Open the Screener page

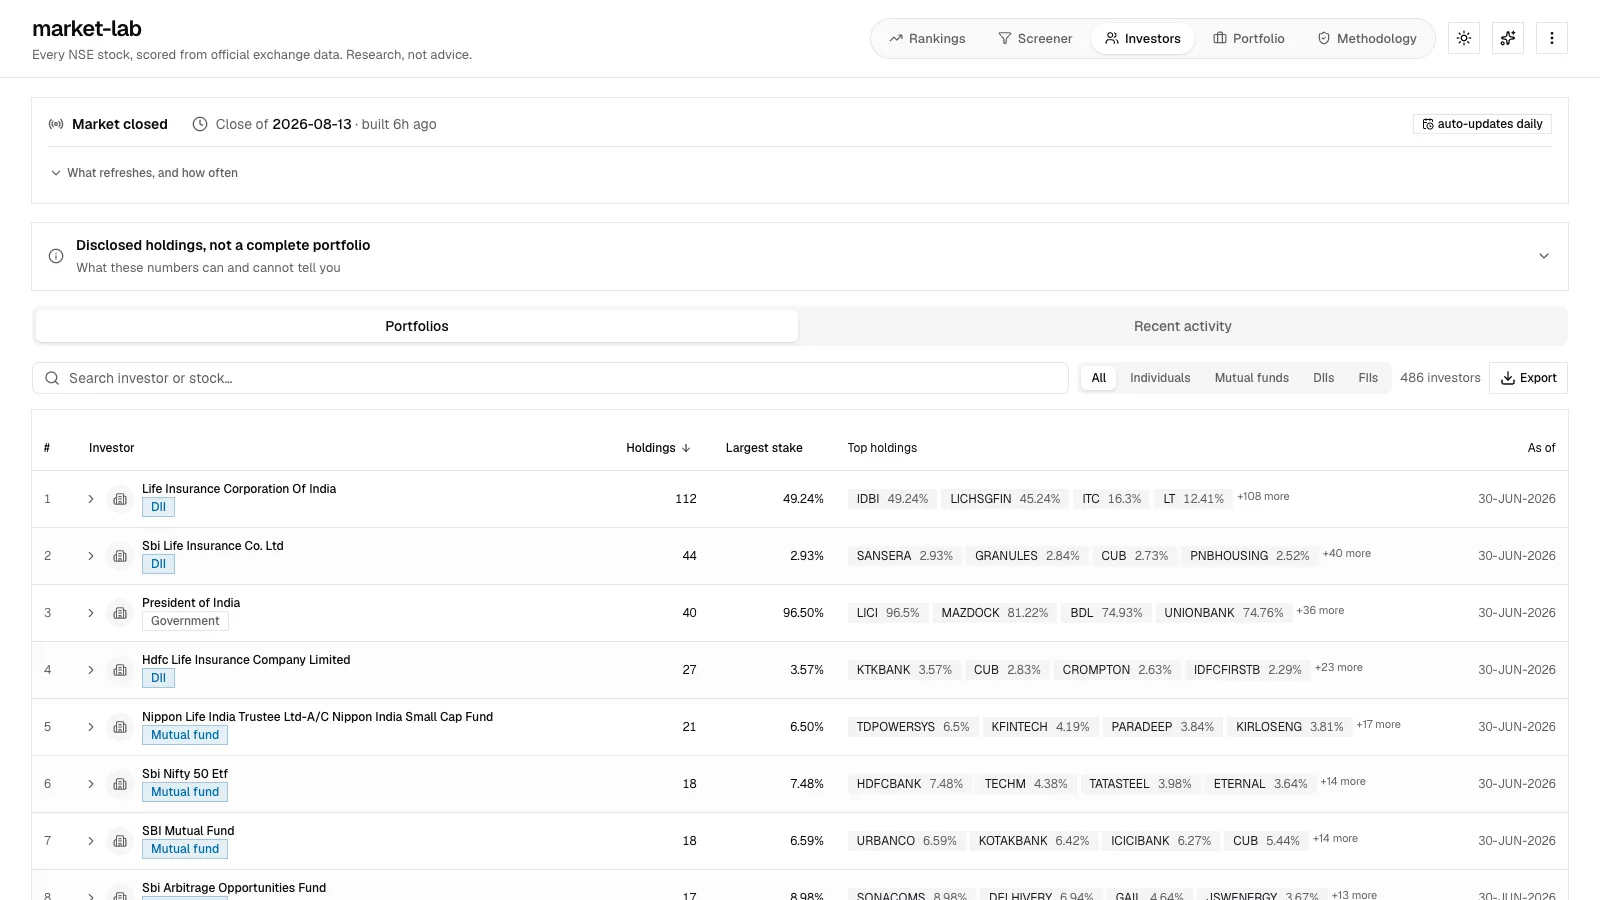[1035, 38]
